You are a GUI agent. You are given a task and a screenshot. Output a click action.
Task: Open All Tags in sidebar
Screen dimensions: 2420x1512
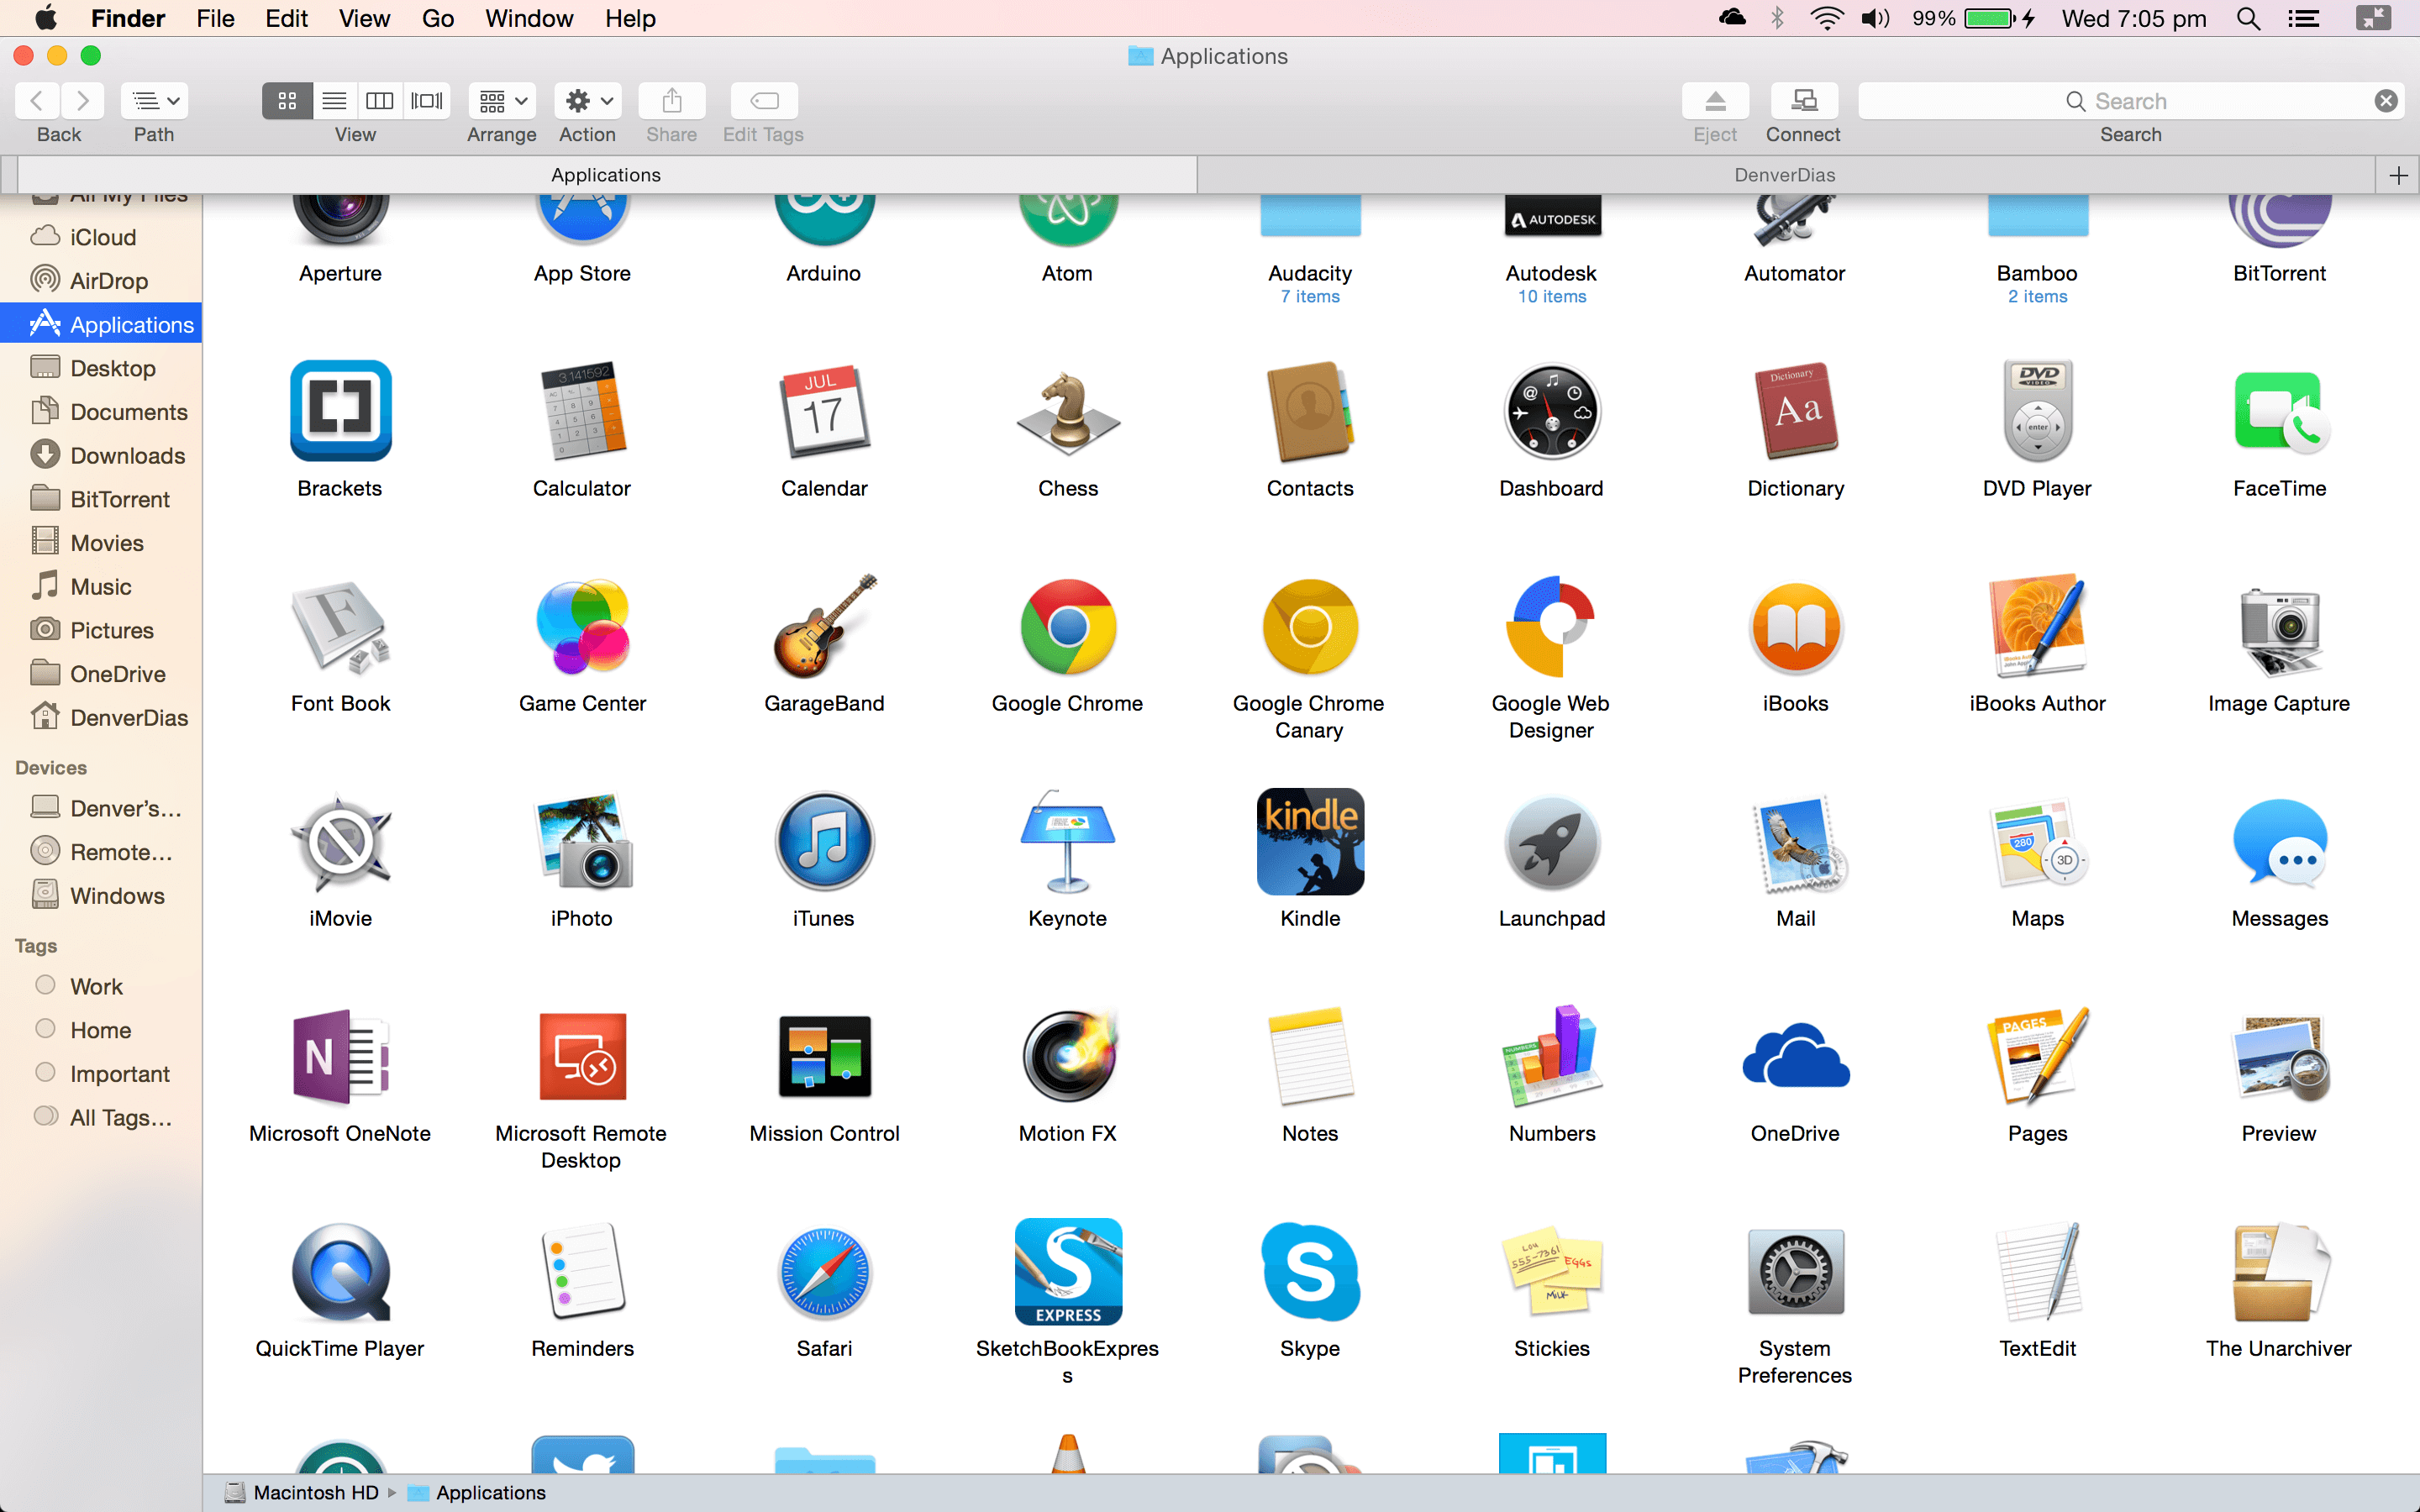coord(101,1117)
